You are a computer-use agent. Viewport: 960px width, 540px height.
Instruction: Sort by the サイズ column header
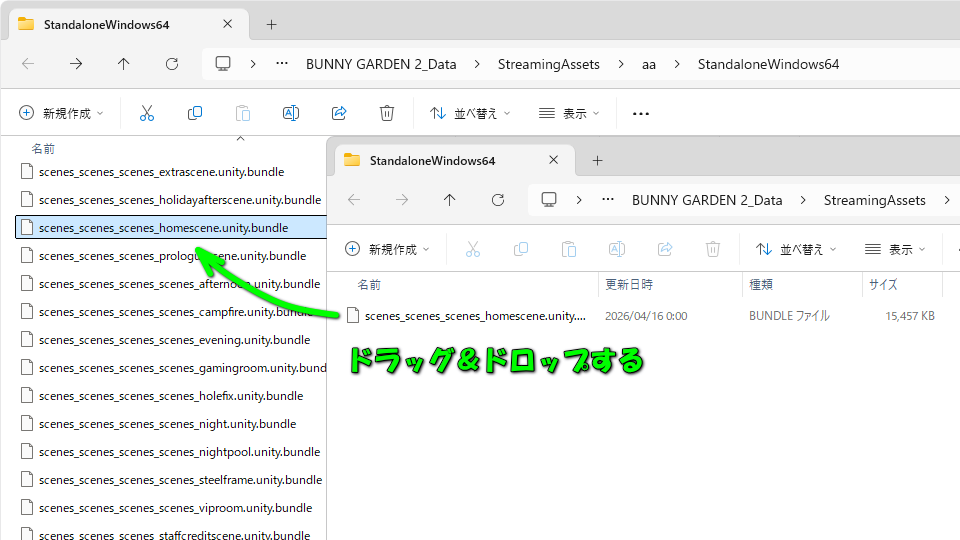883,285
